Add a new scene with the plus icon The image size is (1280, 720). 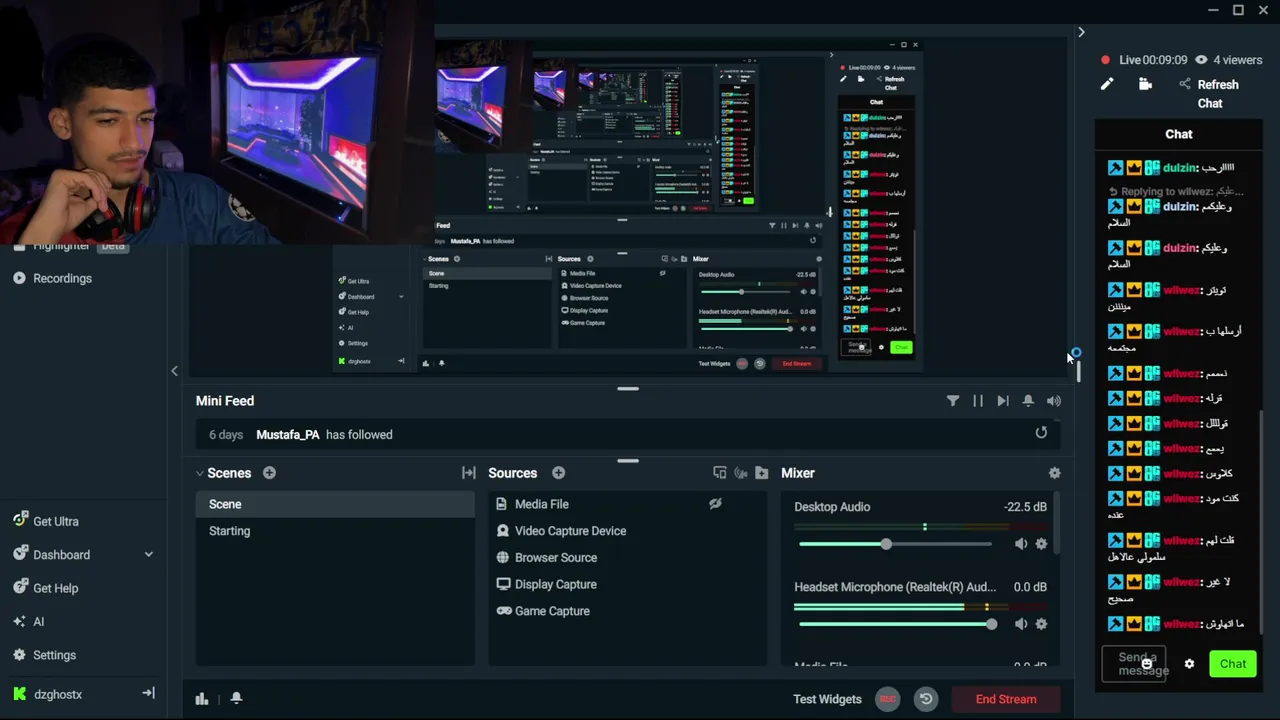(x=269, y=473)
